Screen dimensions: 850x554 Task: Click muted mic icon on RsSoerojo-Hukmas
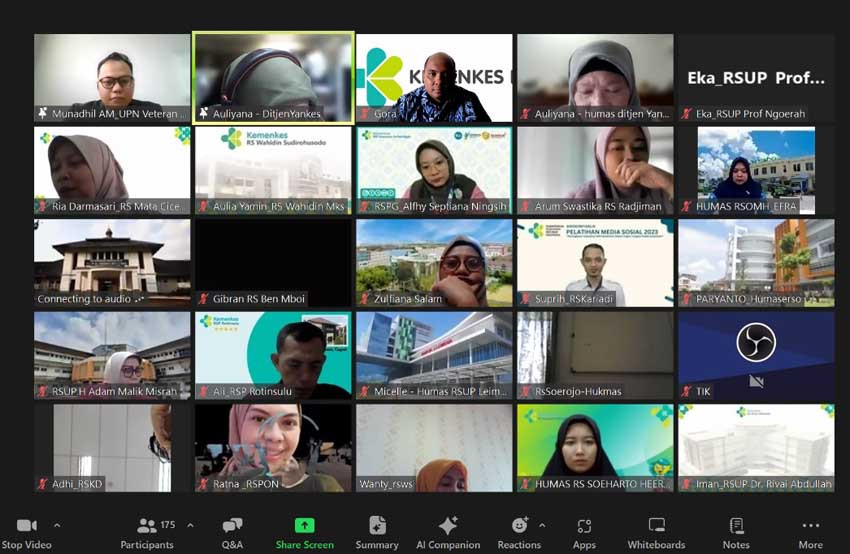click(525, 391)
